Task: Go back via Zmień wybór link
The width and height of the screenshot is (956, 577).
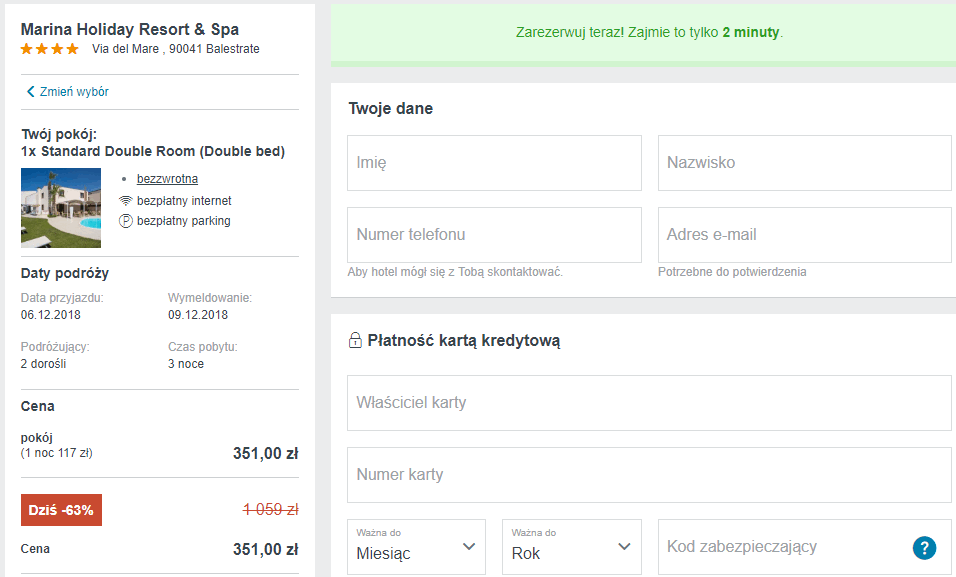Action: 74,91
